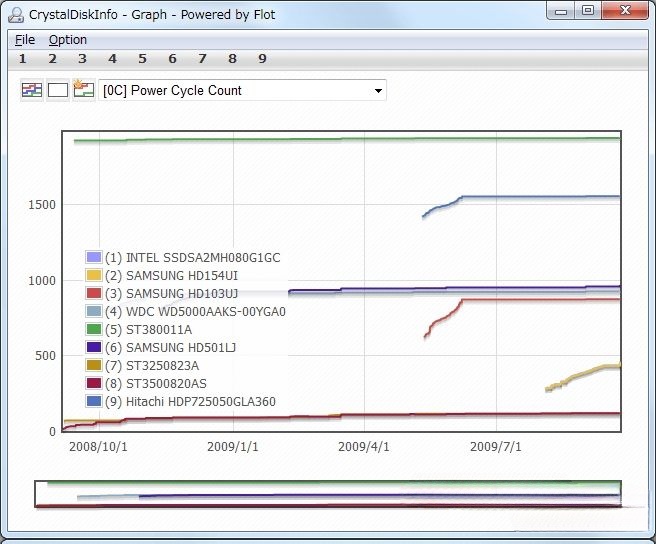Click the 500 y-axis label
This screenshot has width=656, height=544.
pos(45,356)
